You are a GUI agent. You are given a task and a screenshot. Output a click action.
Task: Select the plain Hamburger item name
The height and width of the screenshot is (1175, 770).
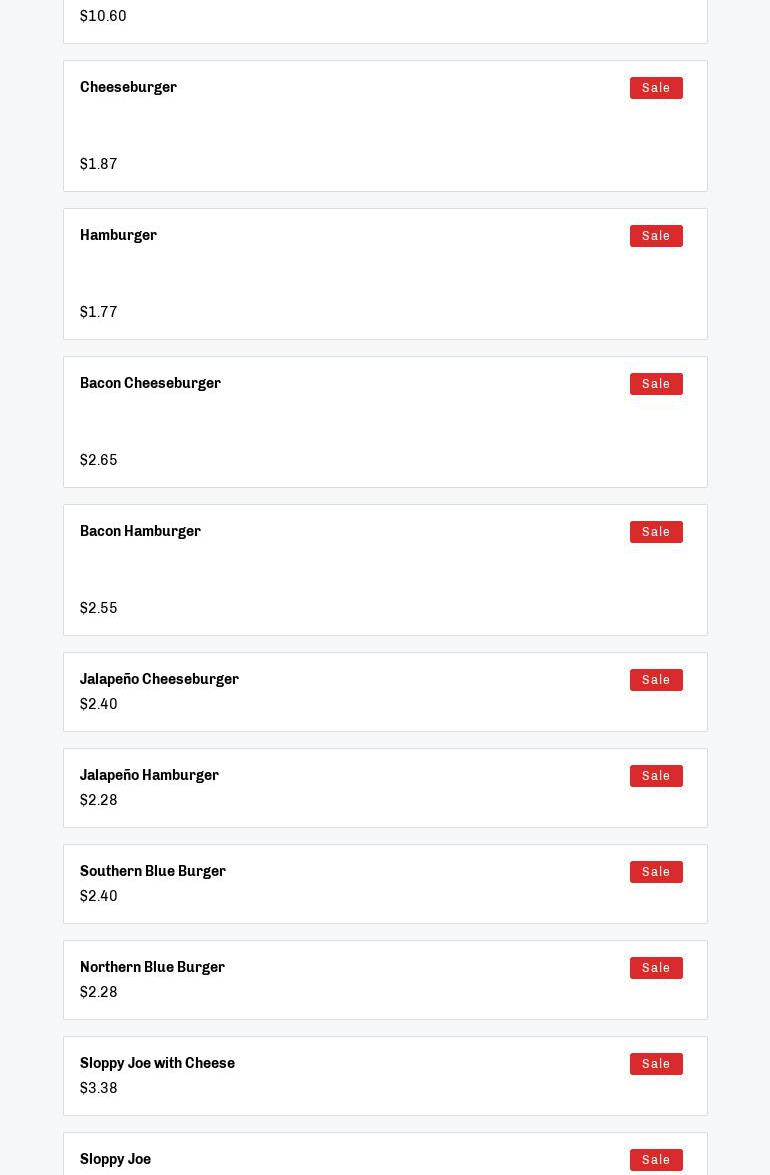click(118, 236)
